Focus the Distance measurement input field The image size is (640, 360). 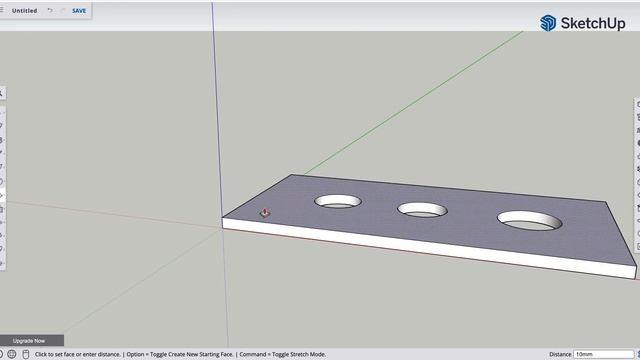604,354
